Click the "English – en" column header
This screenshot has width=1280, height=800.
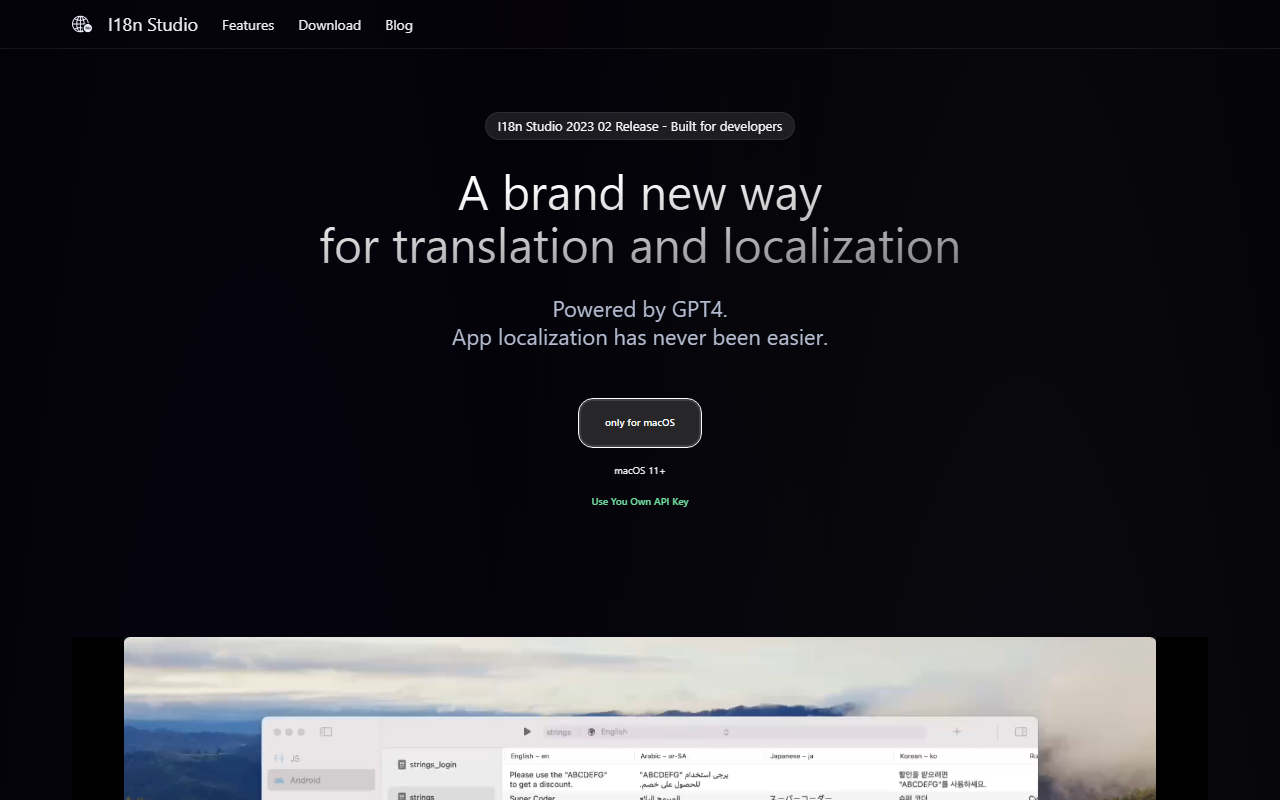coord(530,756)
